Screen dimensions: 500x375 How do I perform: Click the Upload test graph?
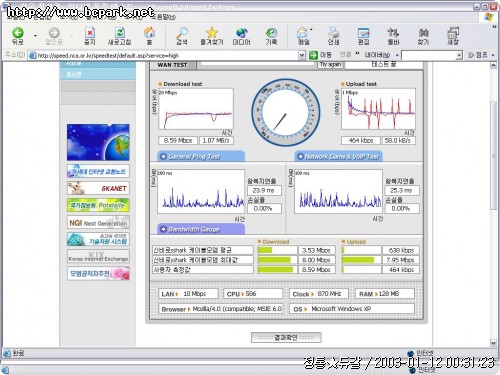[378, 109]
